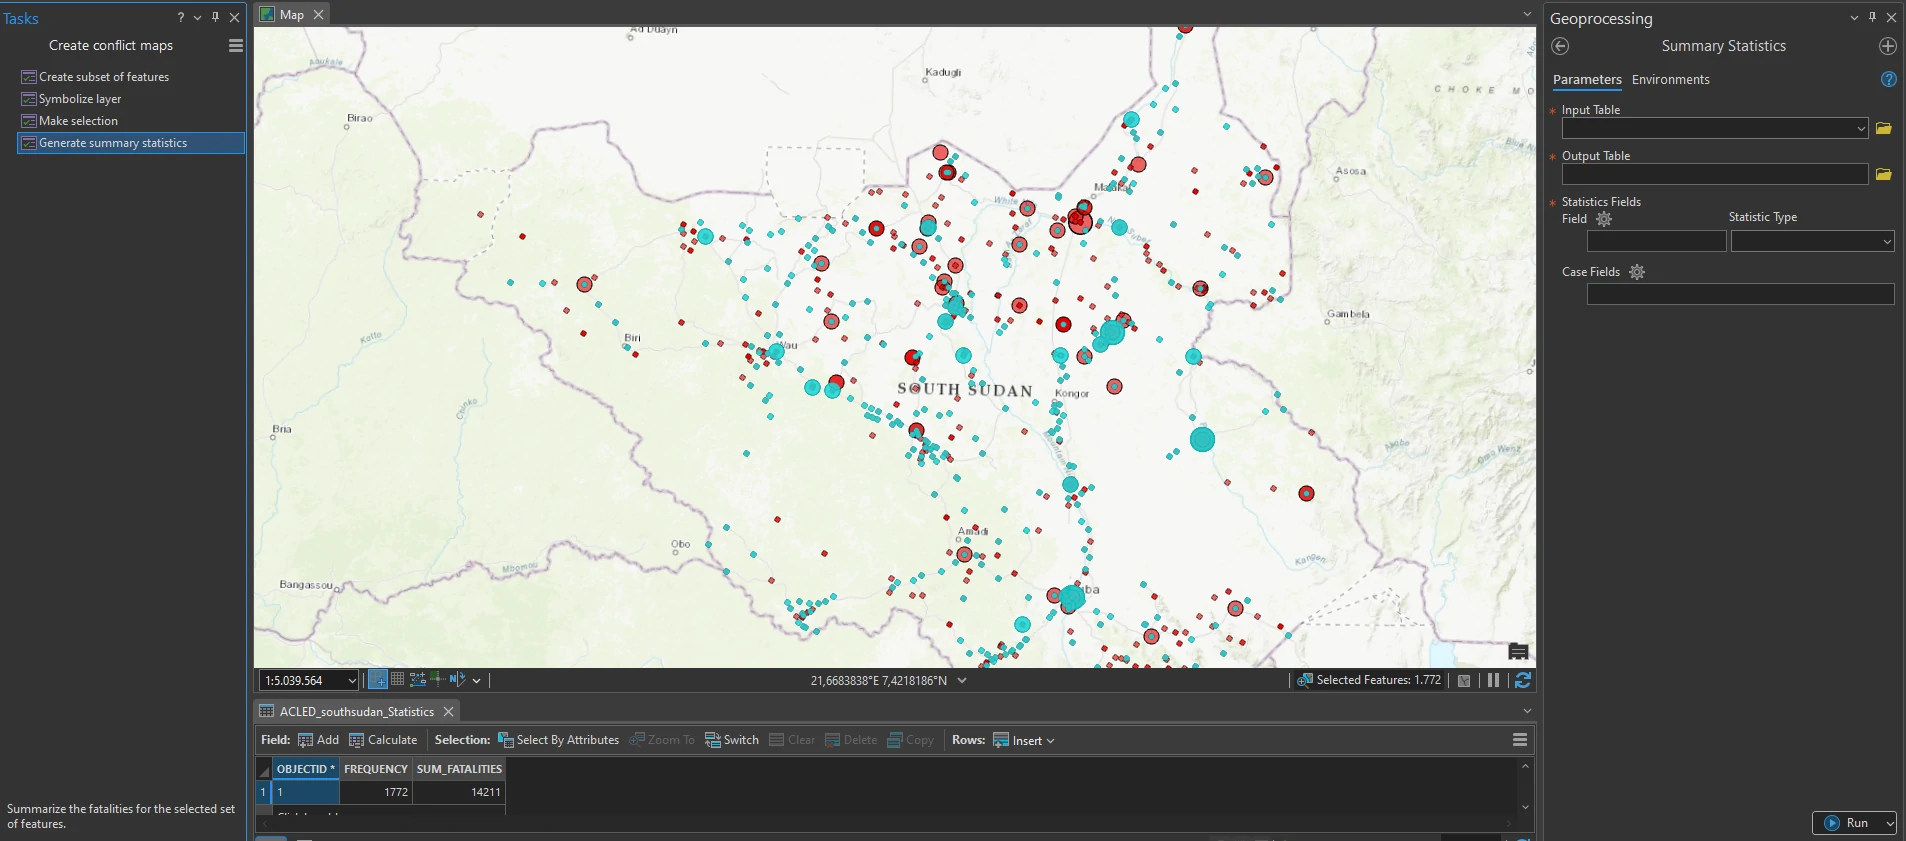
Task: Click gear icon next to Case Fields
Action: coord(1637,272)
